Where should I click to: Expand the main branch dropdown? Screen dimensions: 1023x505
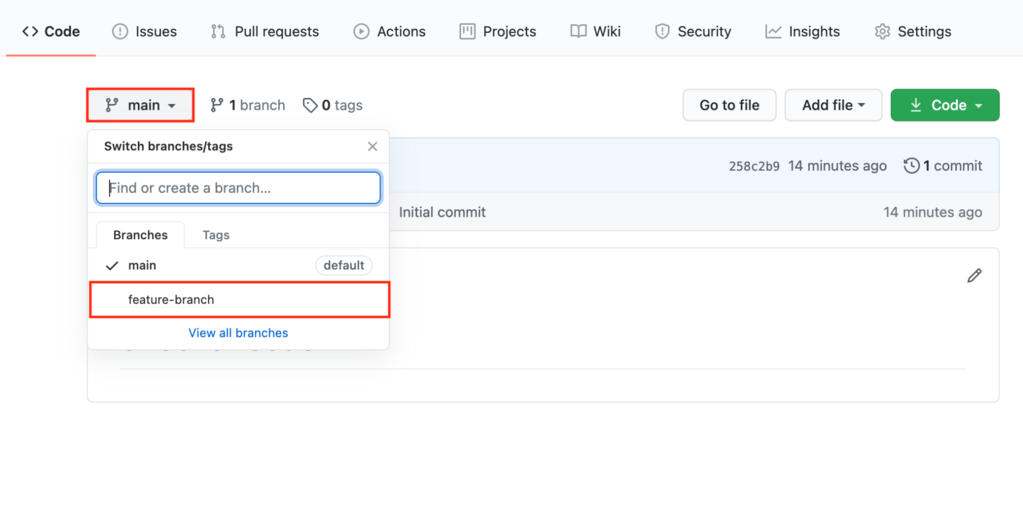(x=141, y=105)
